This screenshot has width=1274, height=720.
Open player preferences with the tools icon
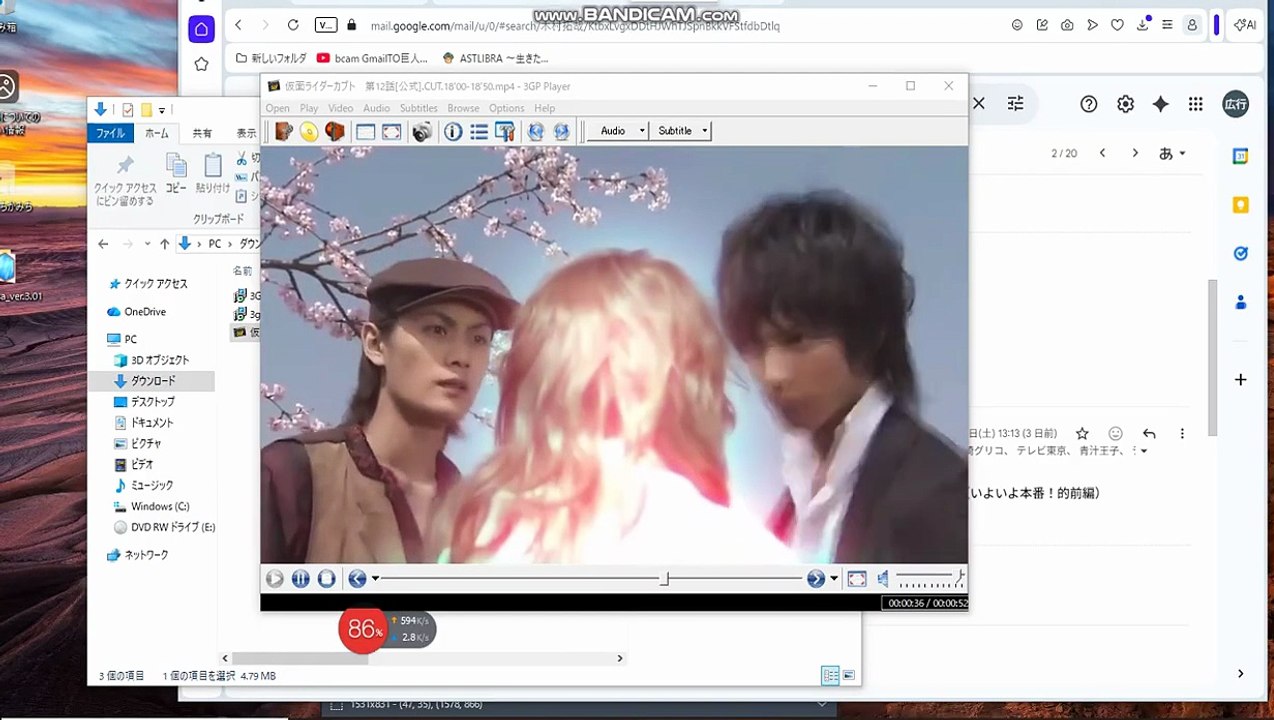[505, 131]
